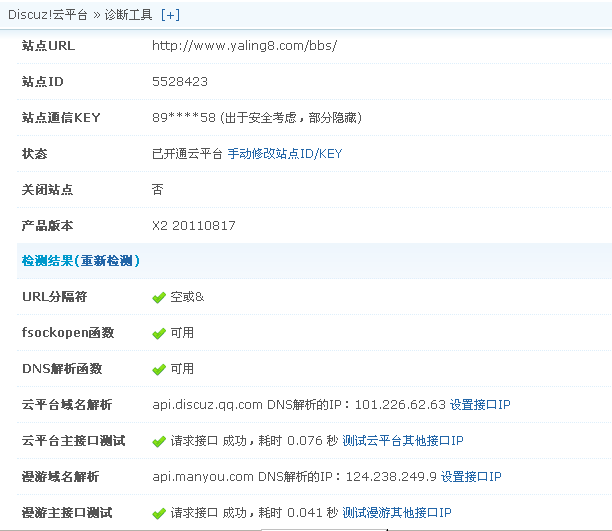Click the 站点URL label
612x531 pixels.
pyautogui.click(x=48, y=46)
